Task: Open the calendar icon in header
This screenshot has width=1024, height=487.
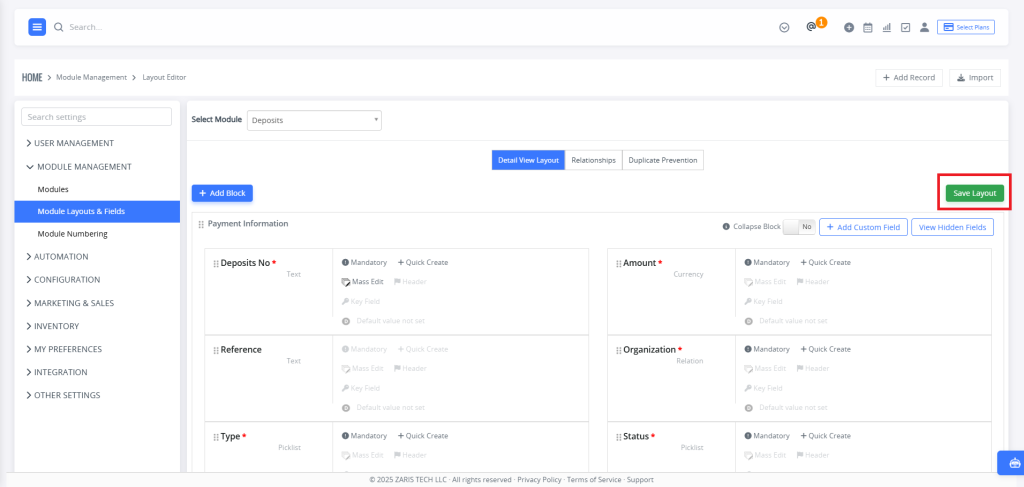Action: click(x=868, y=27)
